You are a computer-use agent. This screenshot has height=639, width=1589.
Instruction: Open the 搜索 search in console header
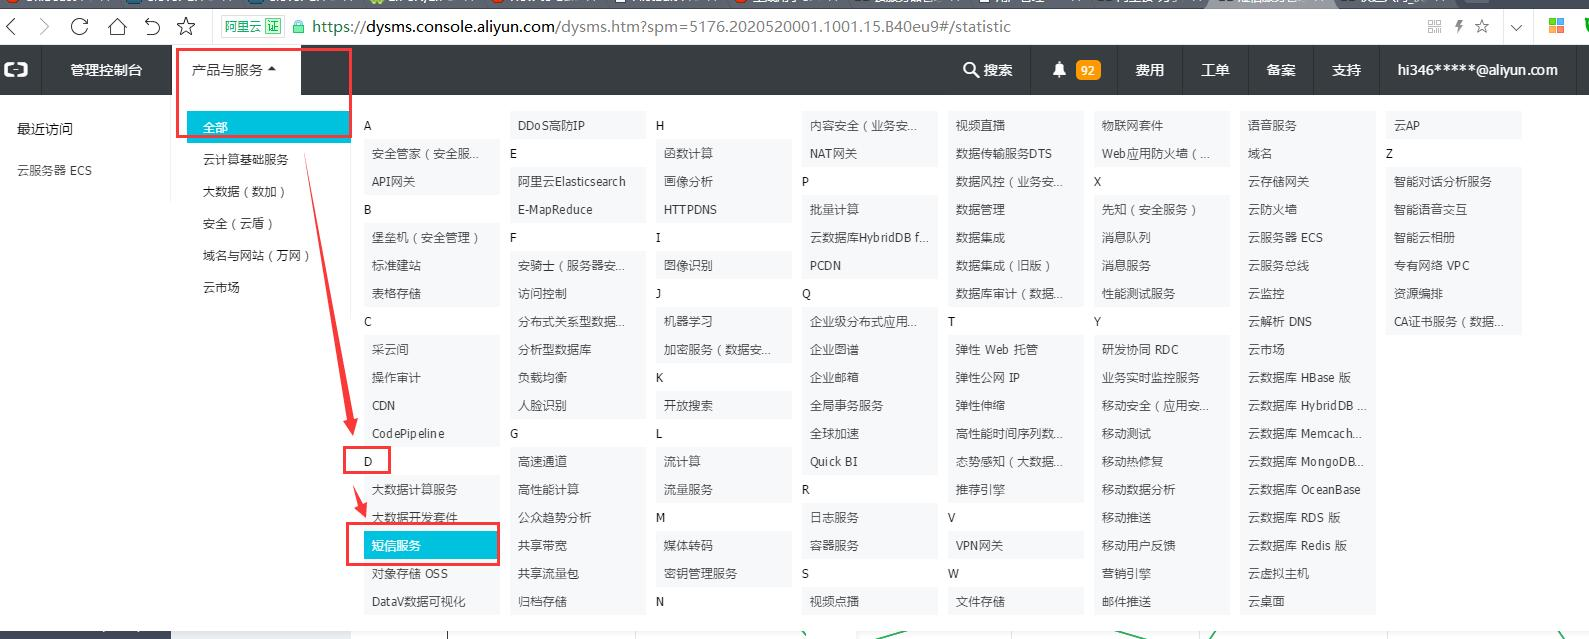tap(987, 70)
